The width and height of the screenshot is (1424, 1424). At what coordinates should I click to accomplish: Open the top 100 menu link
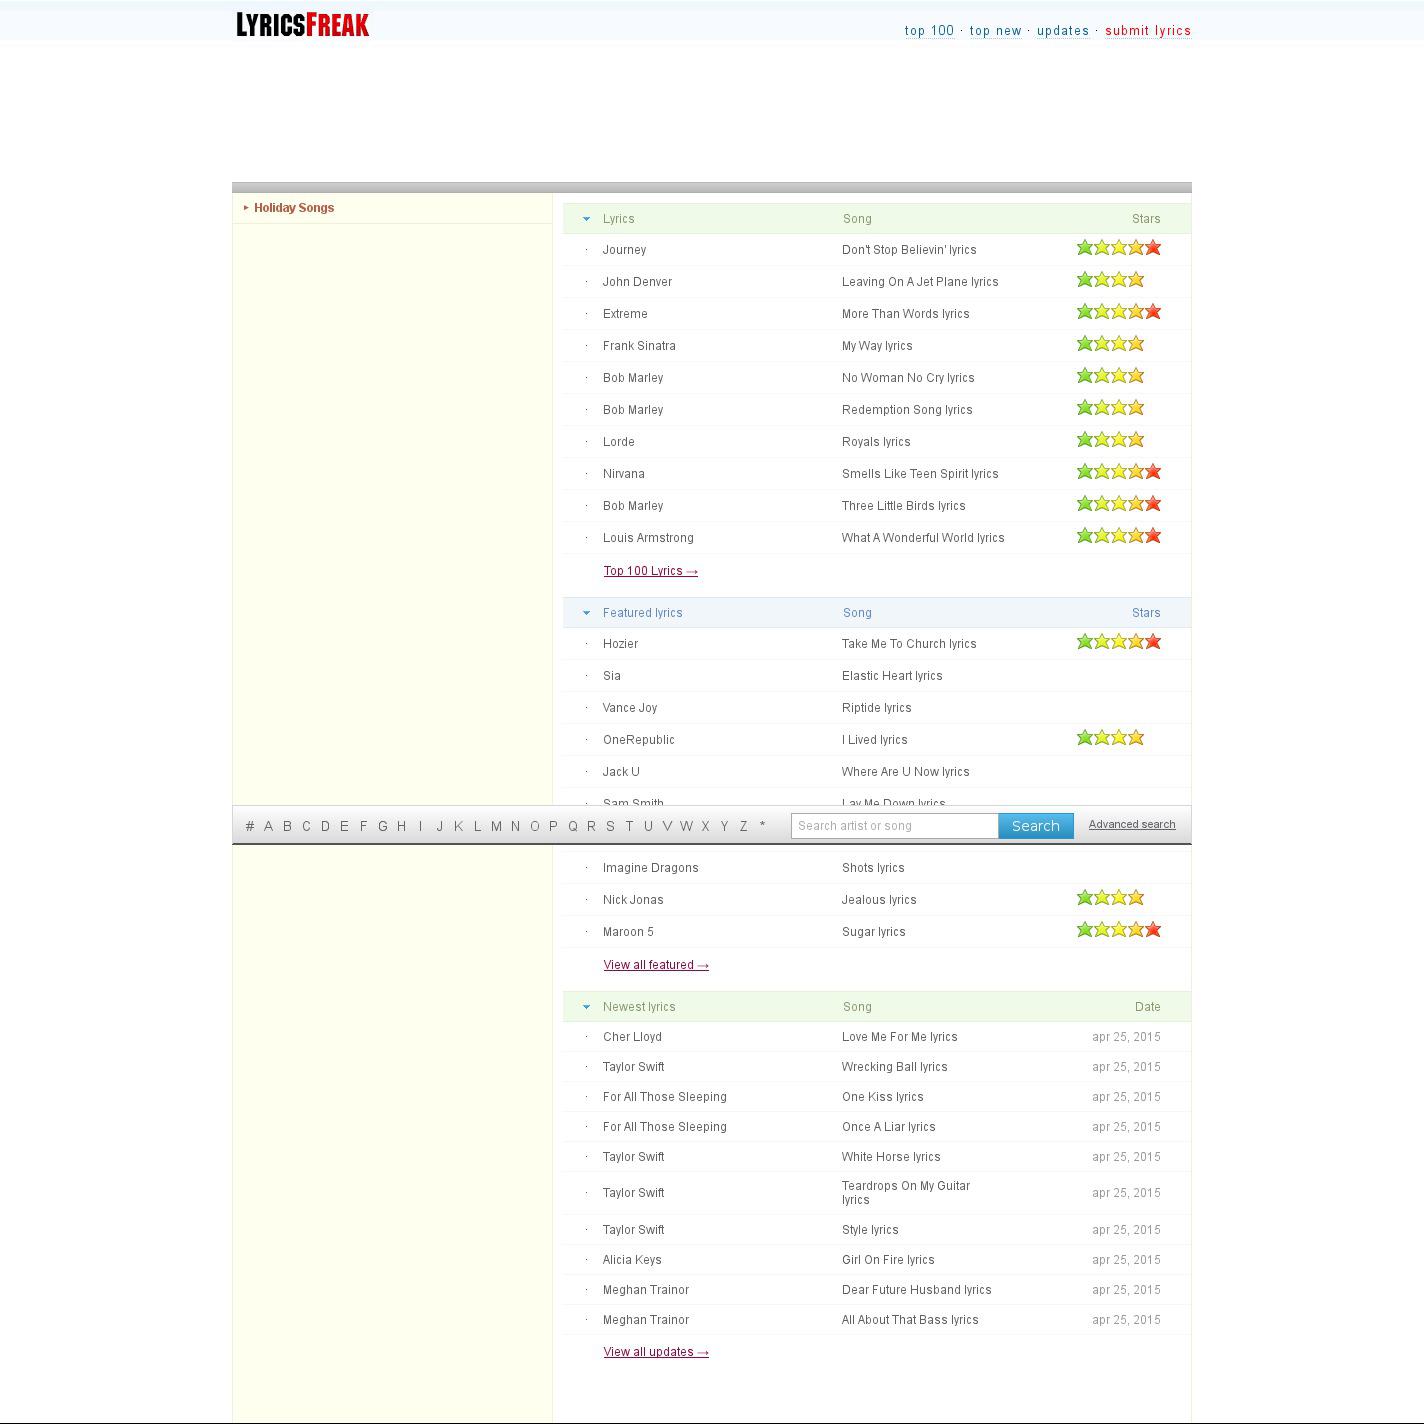(x=929, y=31)
